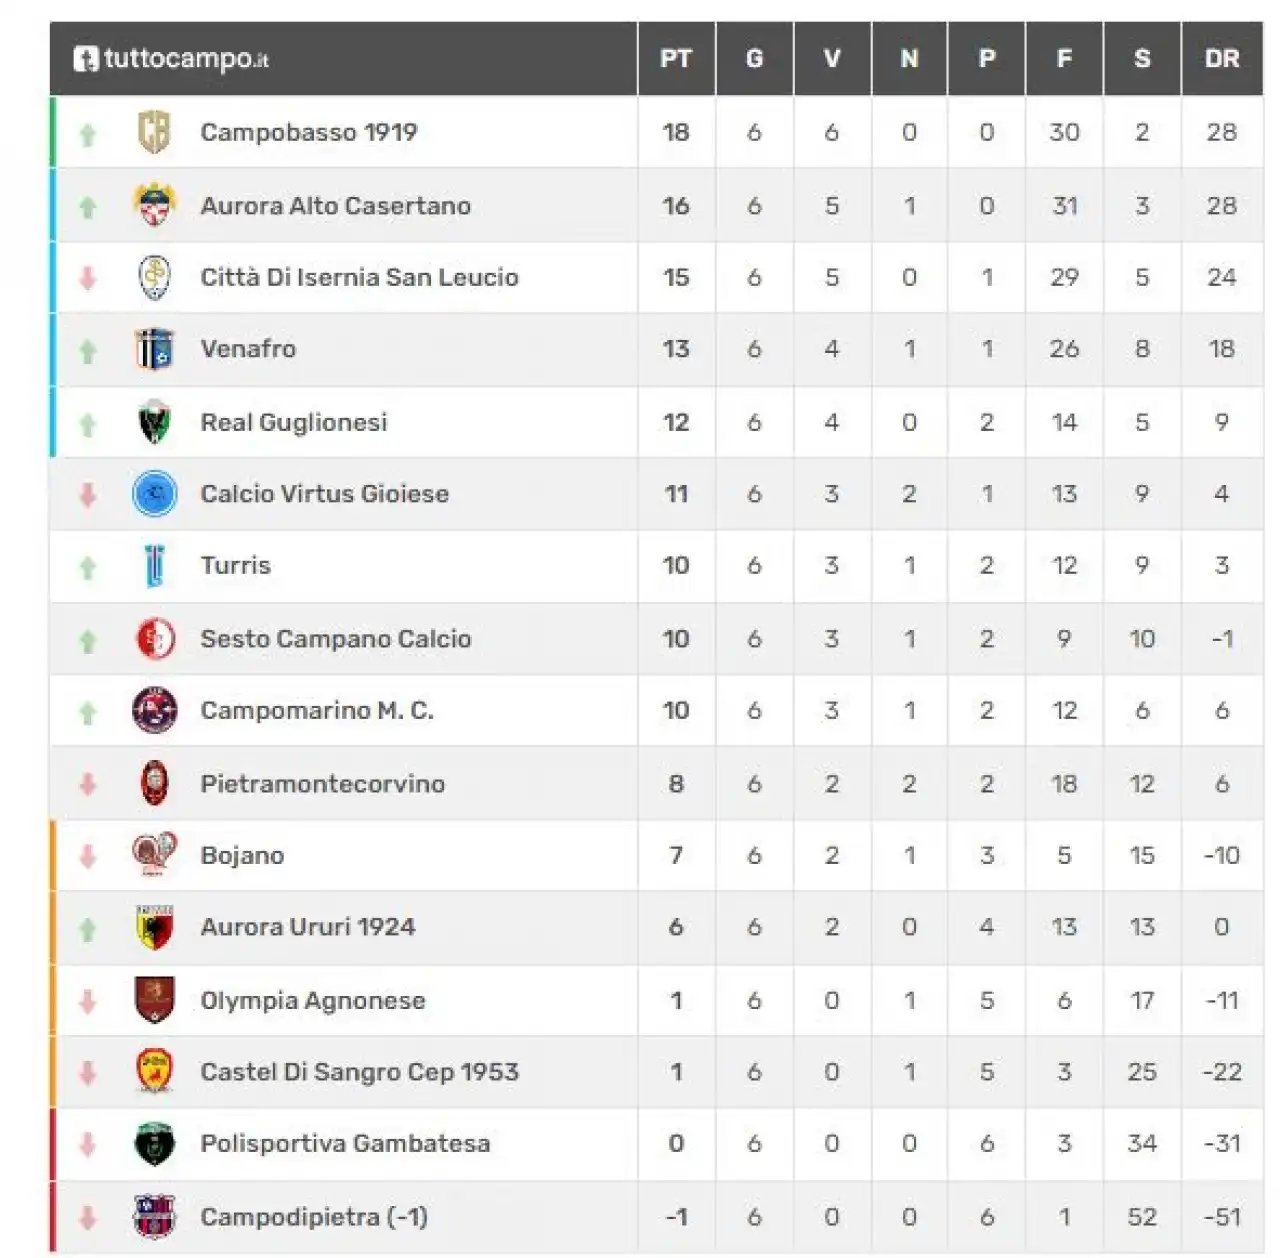
Task: Click the Polisportiva Gambatesa crest
Action: [154, 1144]
